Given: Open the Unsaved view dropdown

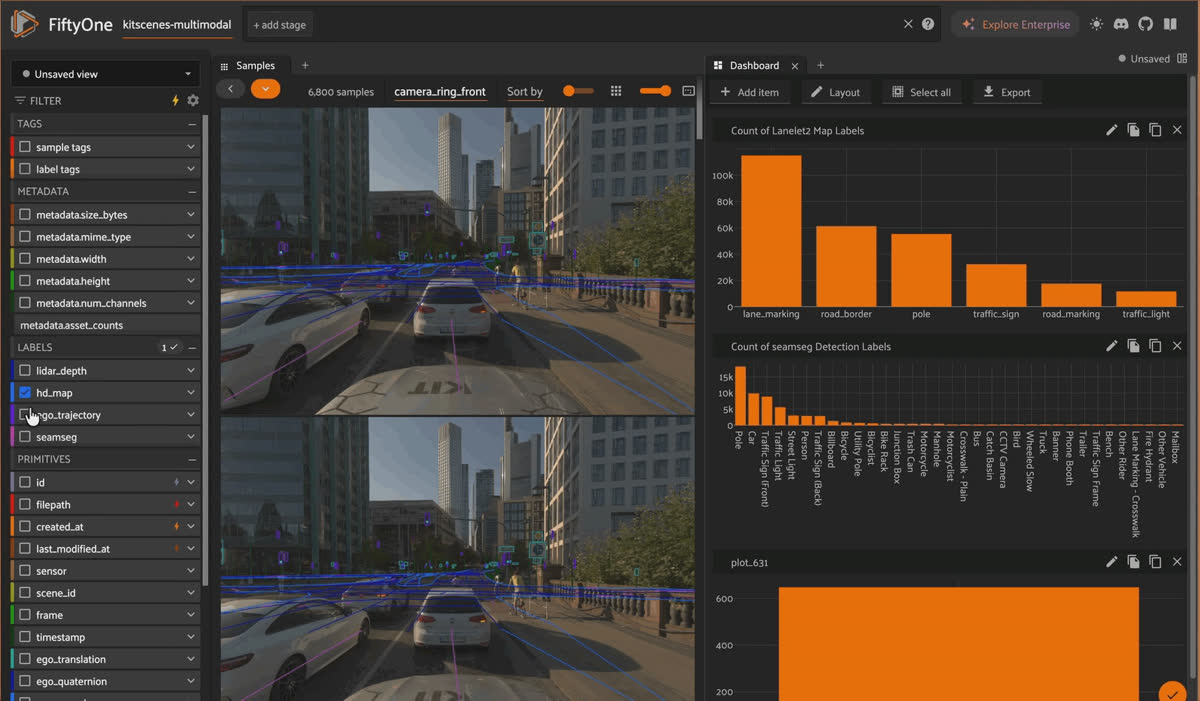Looking at the screenshot, I should point(105,74).
